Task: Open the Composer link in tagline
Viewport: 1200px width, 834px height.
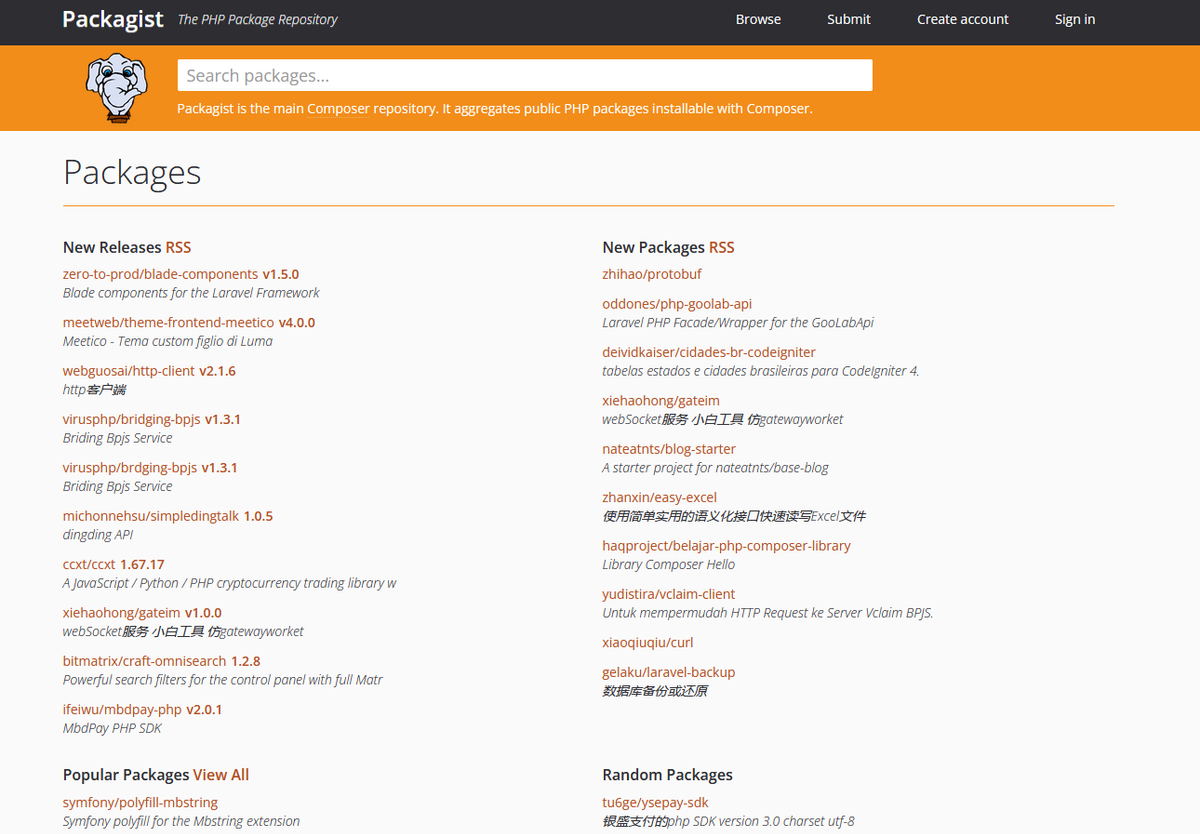Action: 338,109
